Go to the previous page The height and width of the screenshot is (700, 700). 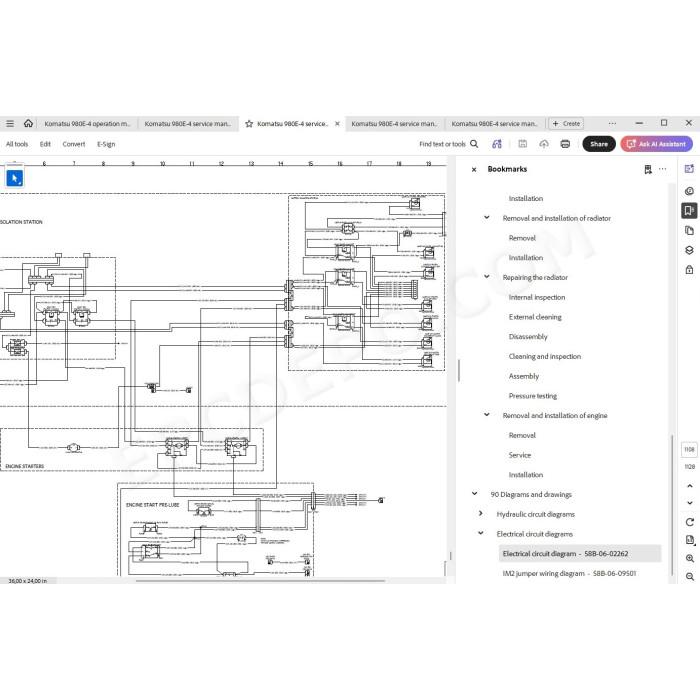pos(690,486)
